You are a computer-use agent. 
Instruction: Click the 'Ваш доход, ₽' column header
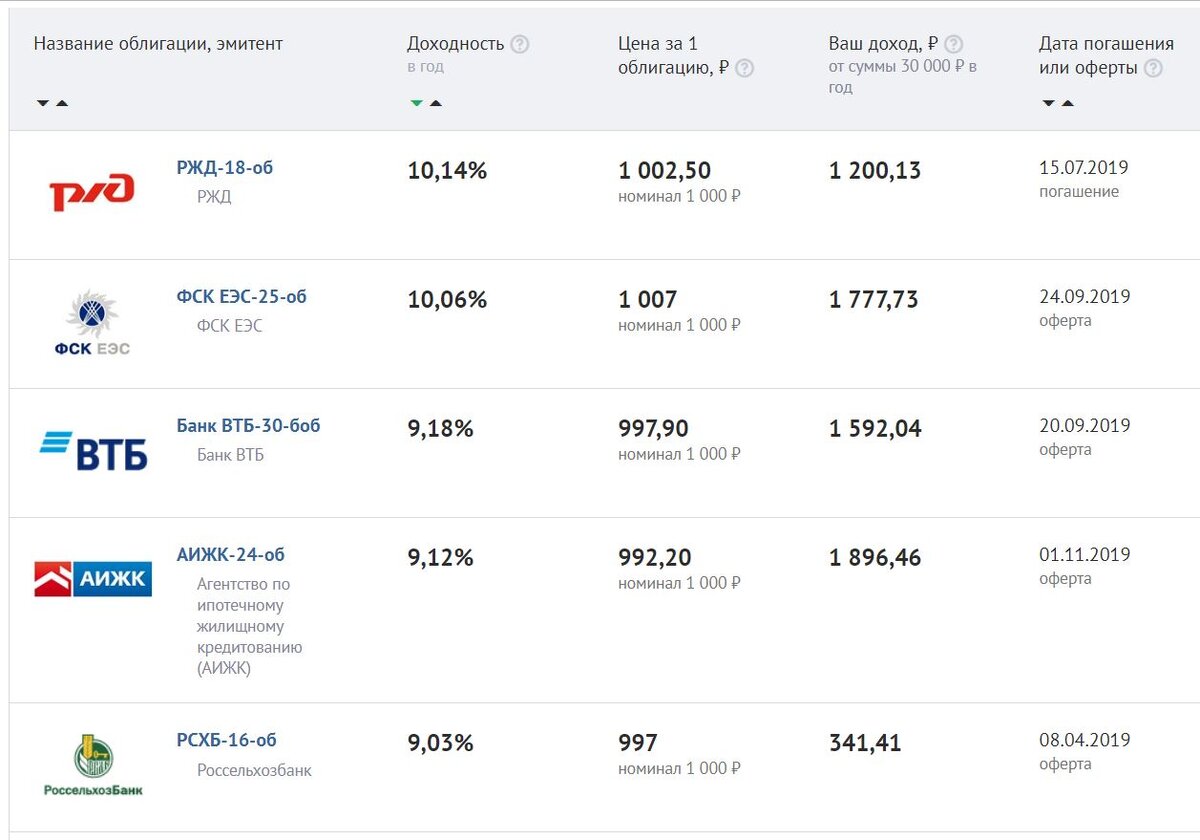(884, 44)
